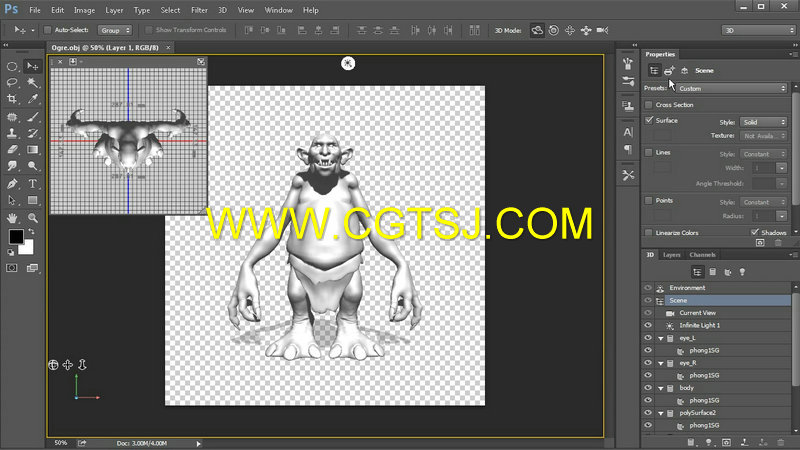Image resolution: width=800 pixels, height=450 pixels.
Task: Click the infinite light widget on canvas
Action: pyautogui.click(x=348, y=63)
